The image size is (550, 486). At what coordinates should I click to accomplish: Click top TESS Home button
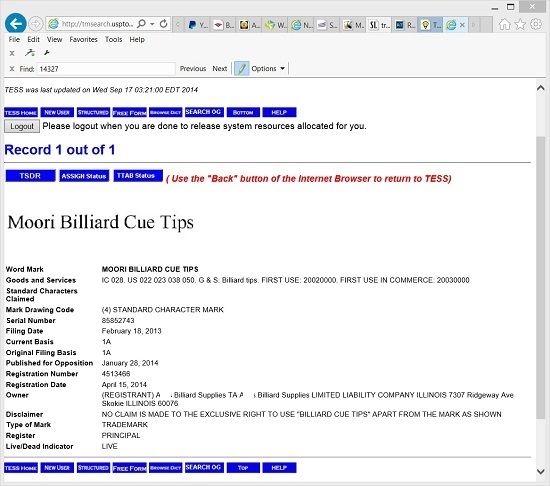[21, 113]
